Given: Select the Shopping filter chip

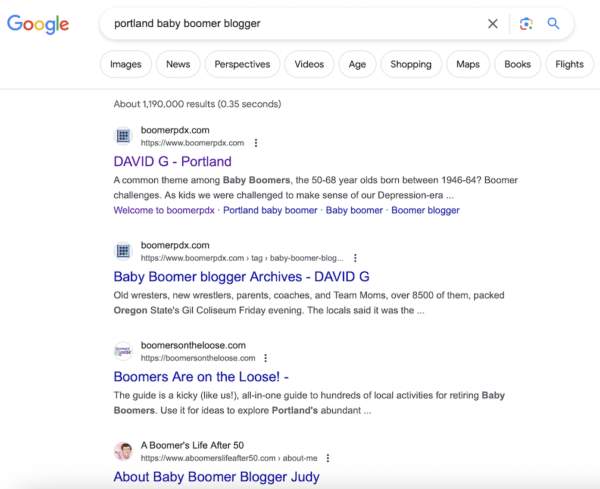Looking at the screenshot, I should [410, 64].
